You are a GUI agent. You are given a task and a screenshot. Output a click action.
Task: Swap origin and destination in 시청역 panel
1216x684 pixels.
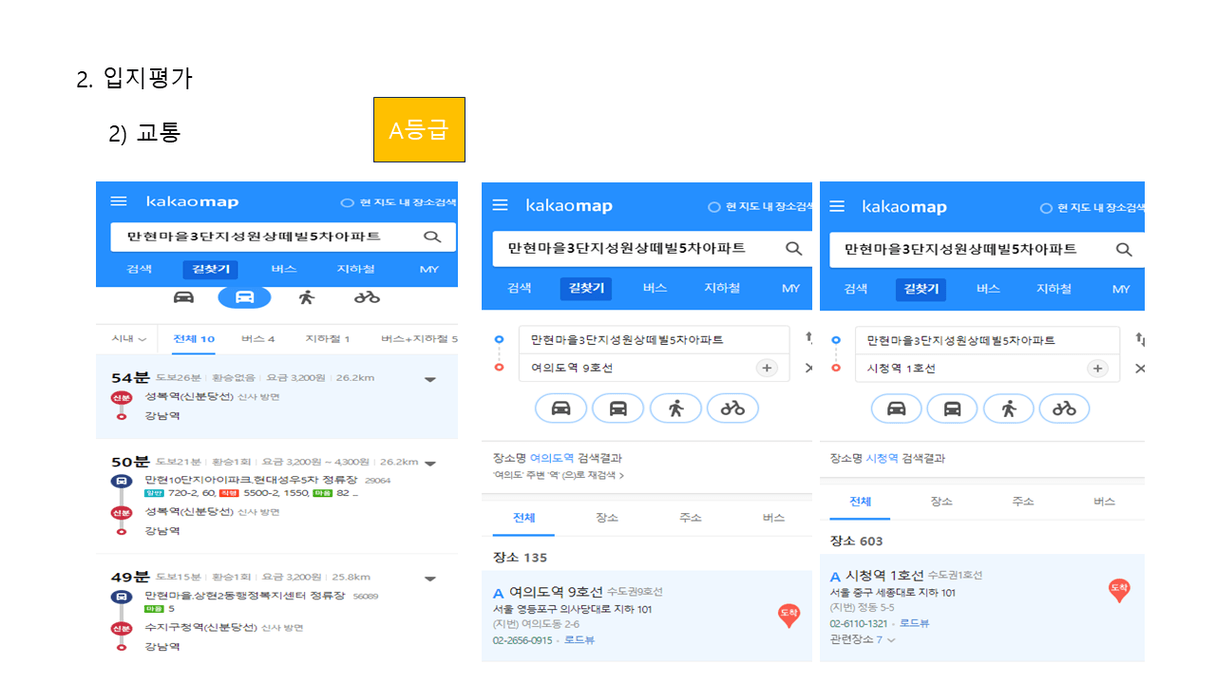[1139, 340]
